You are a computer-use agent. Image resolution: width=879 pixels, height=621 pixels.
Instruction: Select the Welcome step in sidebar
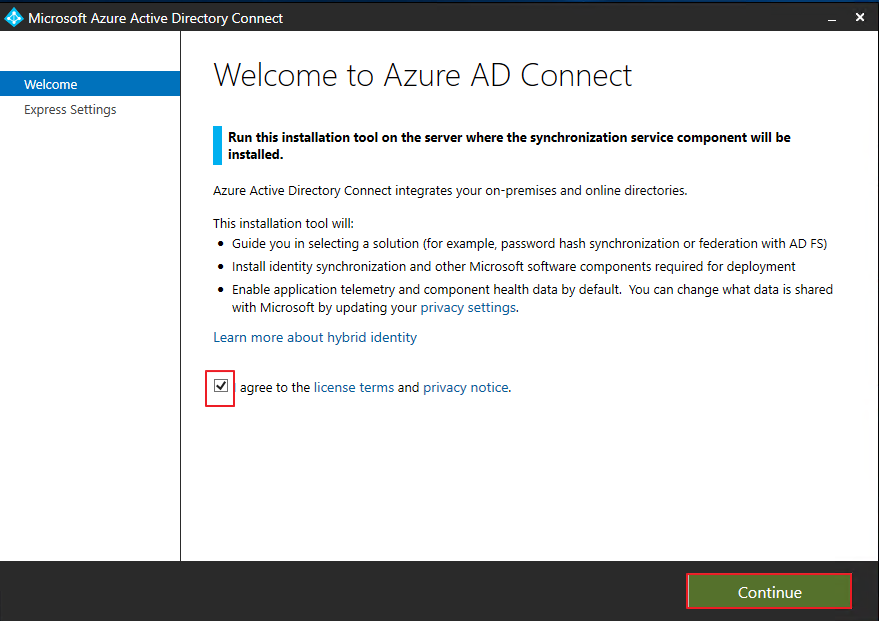[90, 84]
